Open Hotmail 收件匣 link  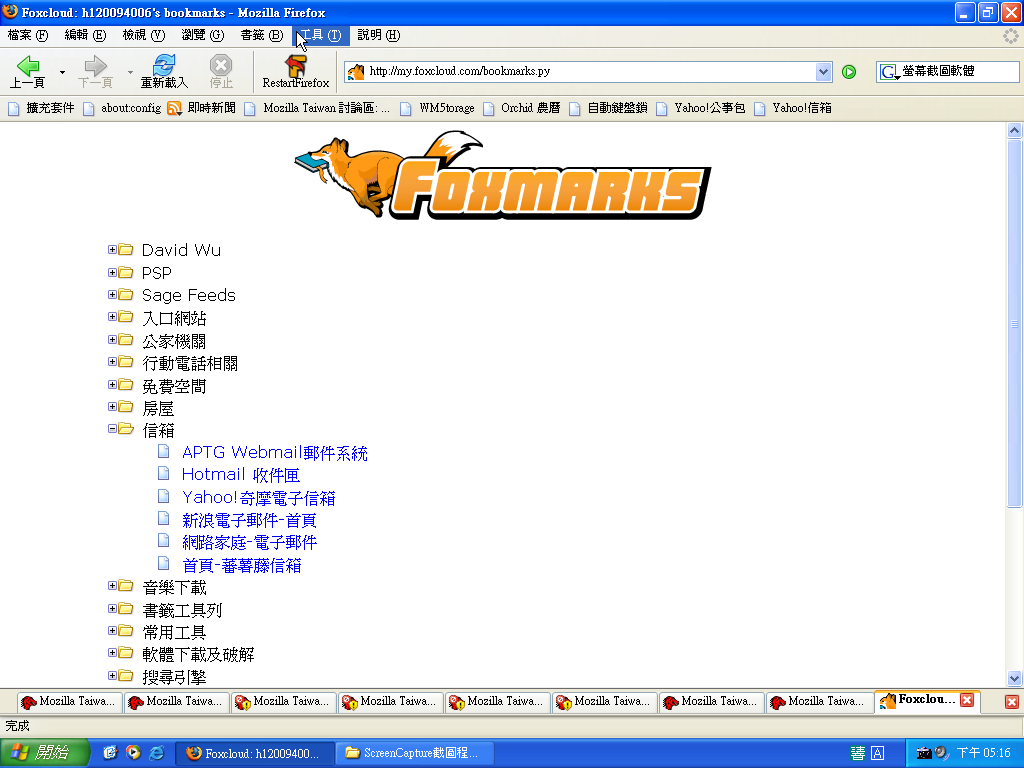240,475
